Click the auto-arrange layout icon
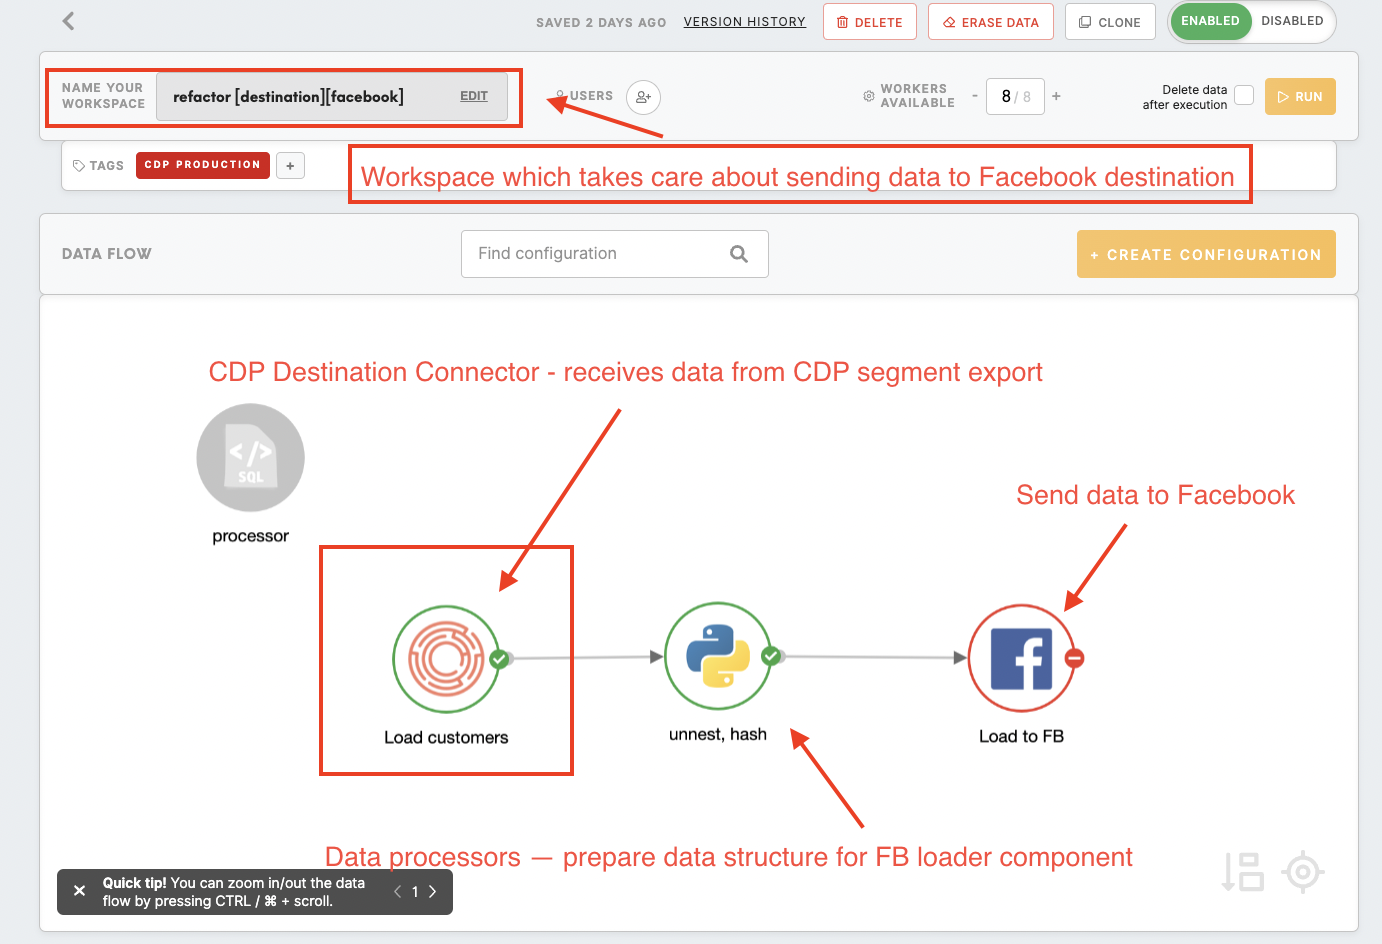Image resolution: width=1382 pixels, height=944 pixels. point(1243,872)
